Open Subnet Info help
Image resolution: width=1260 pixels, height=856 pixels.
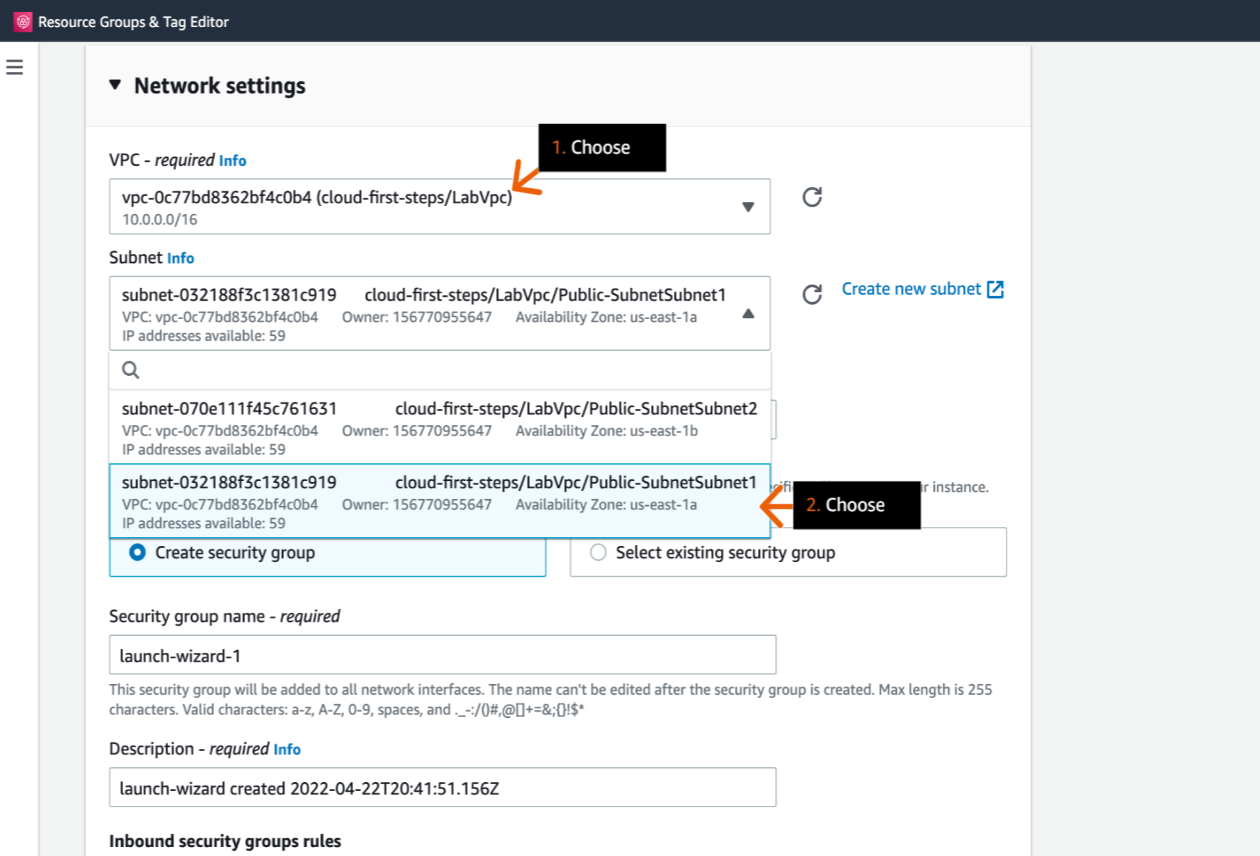pos(180,257)
